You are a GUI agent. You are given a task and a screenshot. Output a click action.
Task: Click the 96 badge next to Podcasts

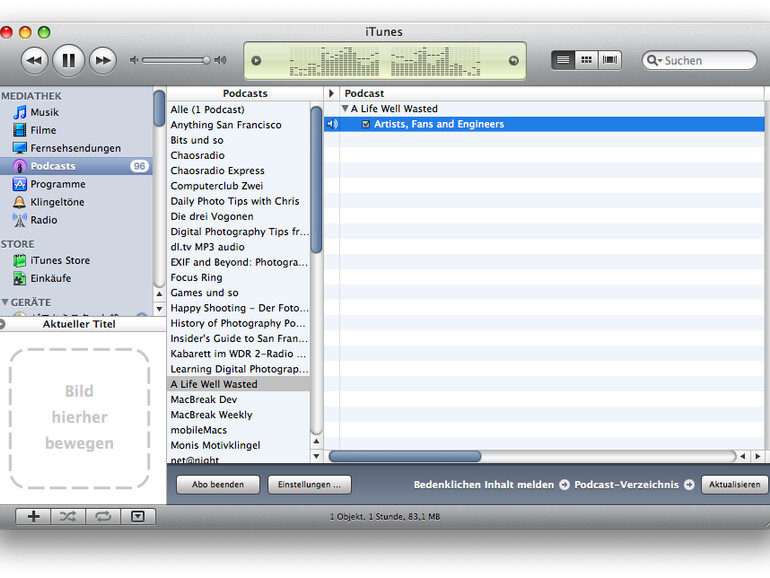point(139,166)
